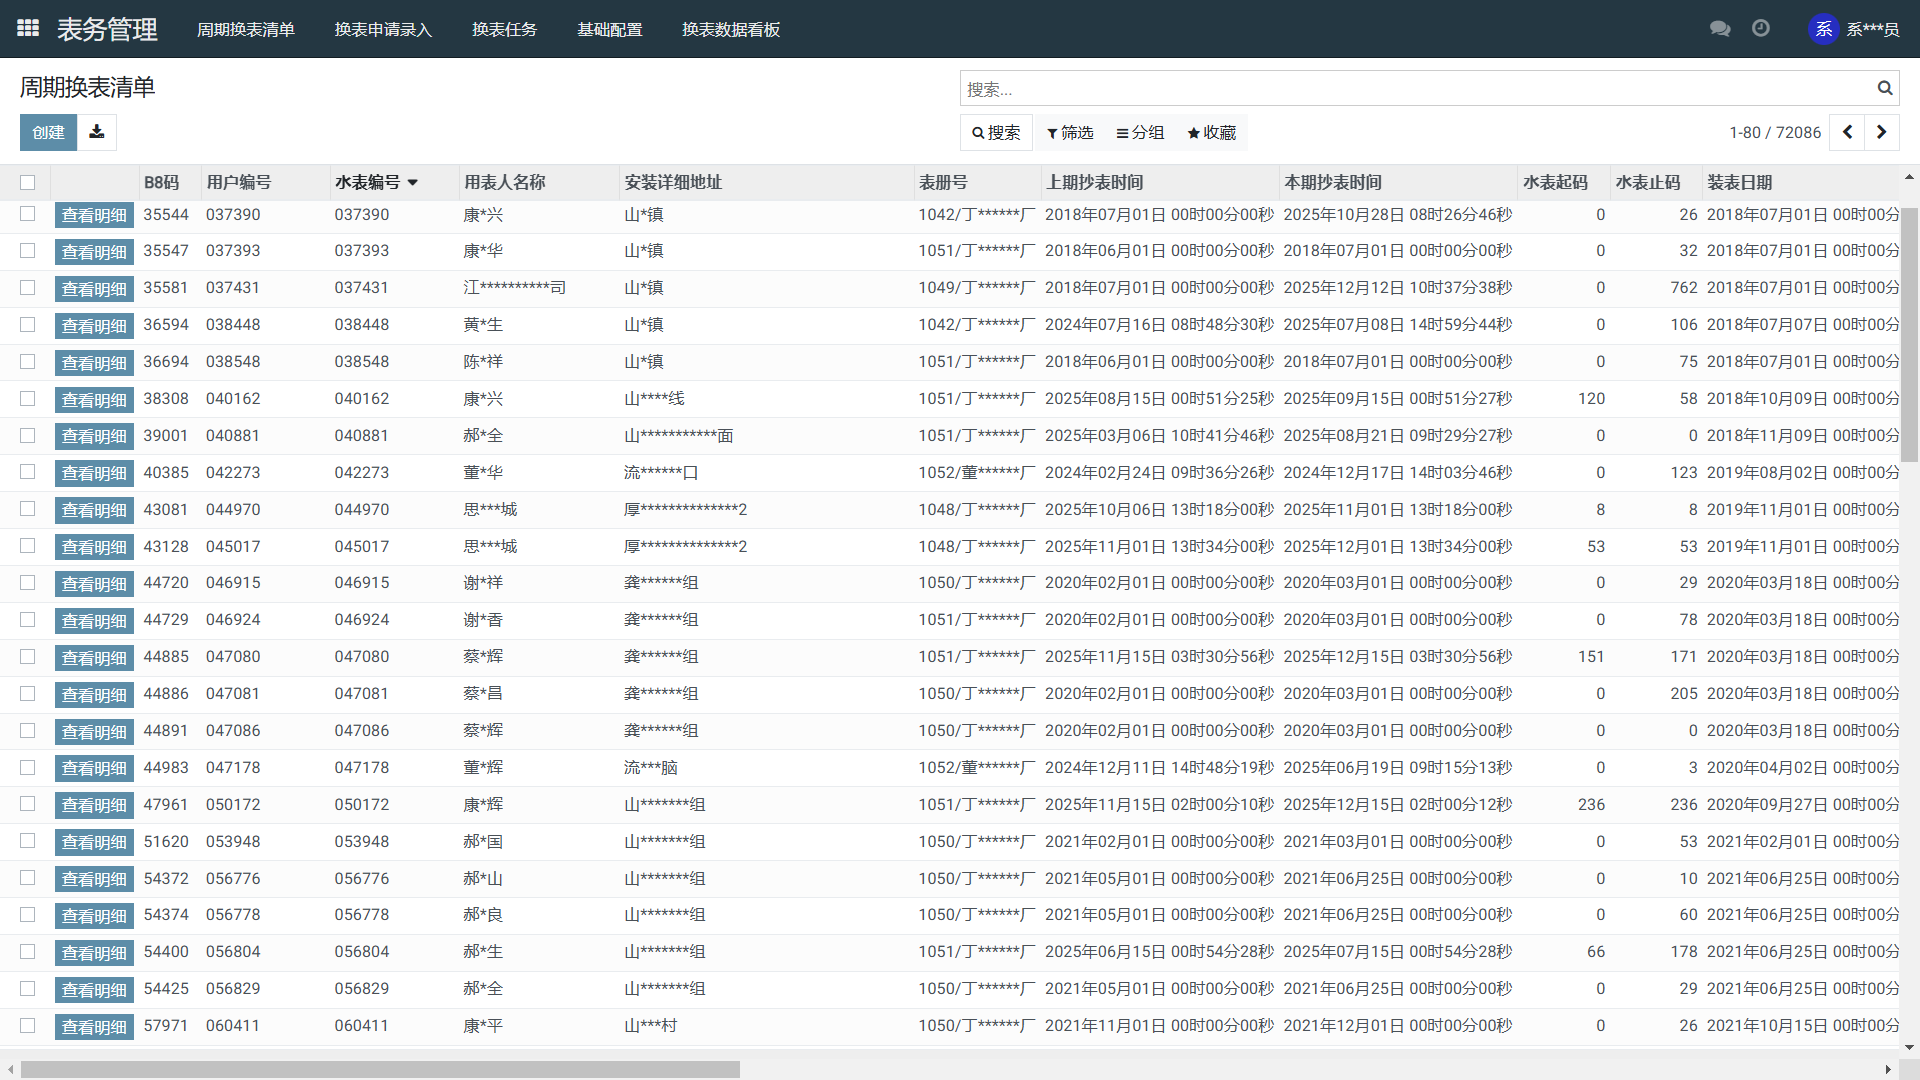Toggle sort on 水表编号 column
Screen dimensions: 1920x1080
(374, 182)
